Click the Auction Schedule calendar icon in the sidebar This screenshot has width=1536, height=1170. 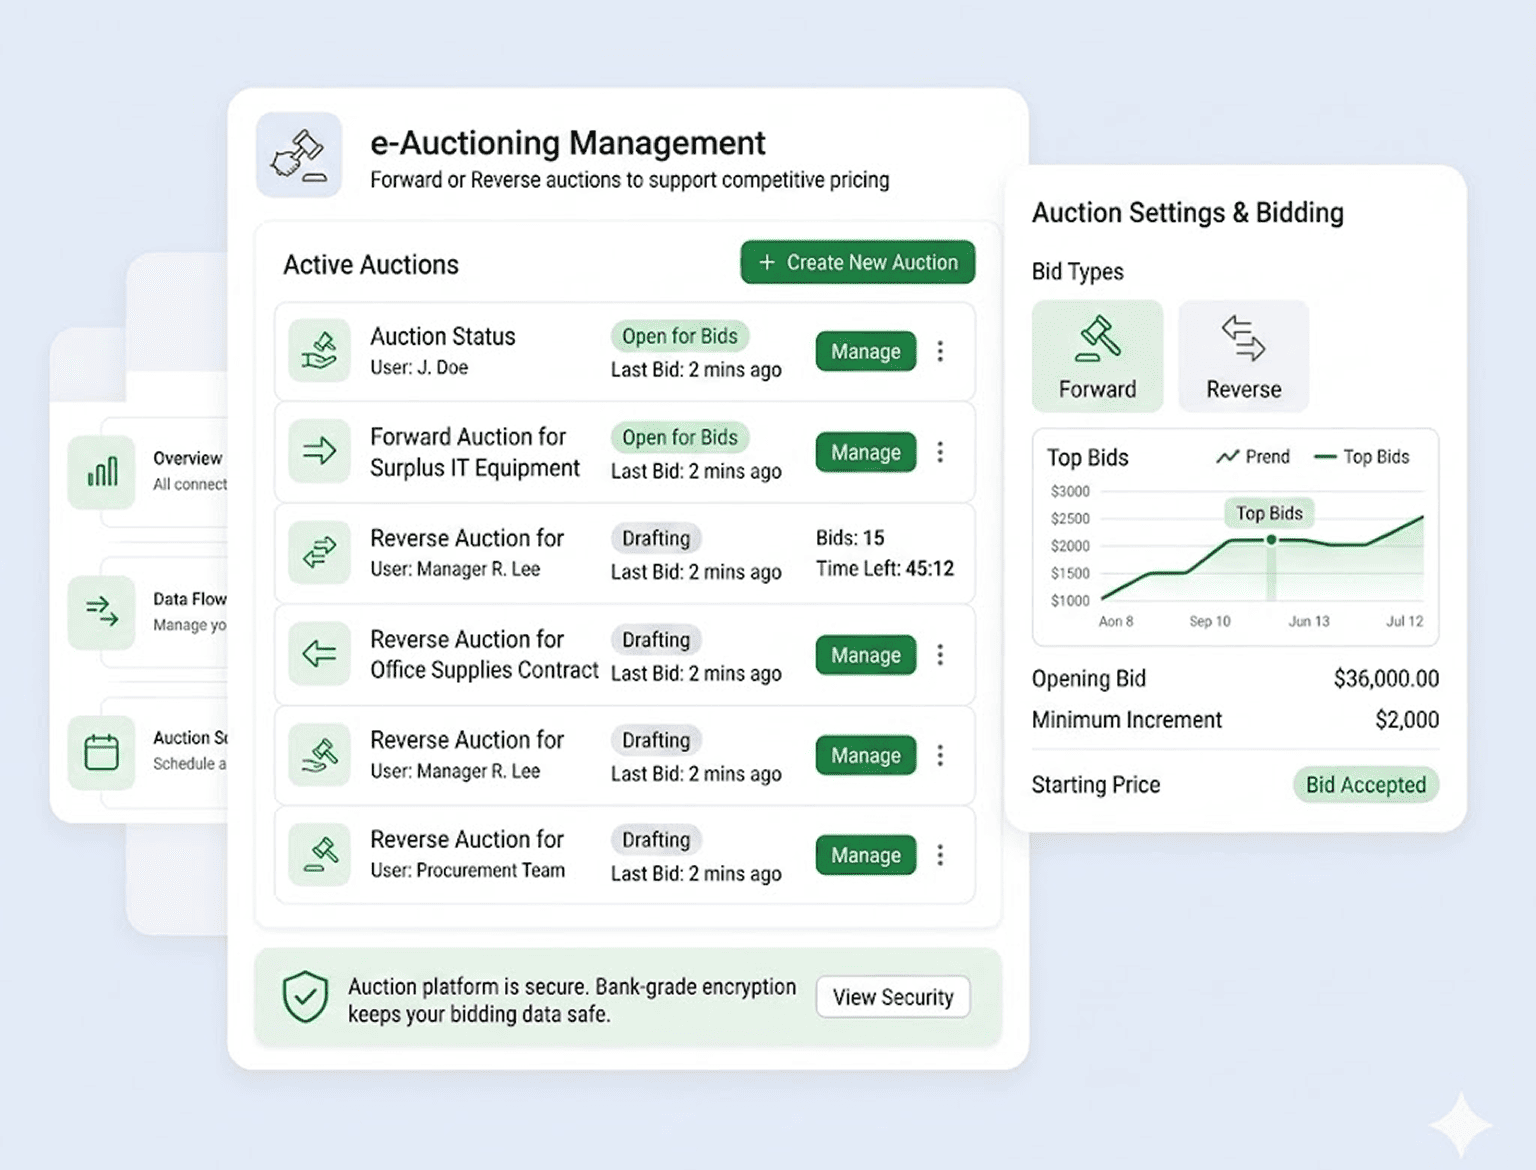[102, 751]
